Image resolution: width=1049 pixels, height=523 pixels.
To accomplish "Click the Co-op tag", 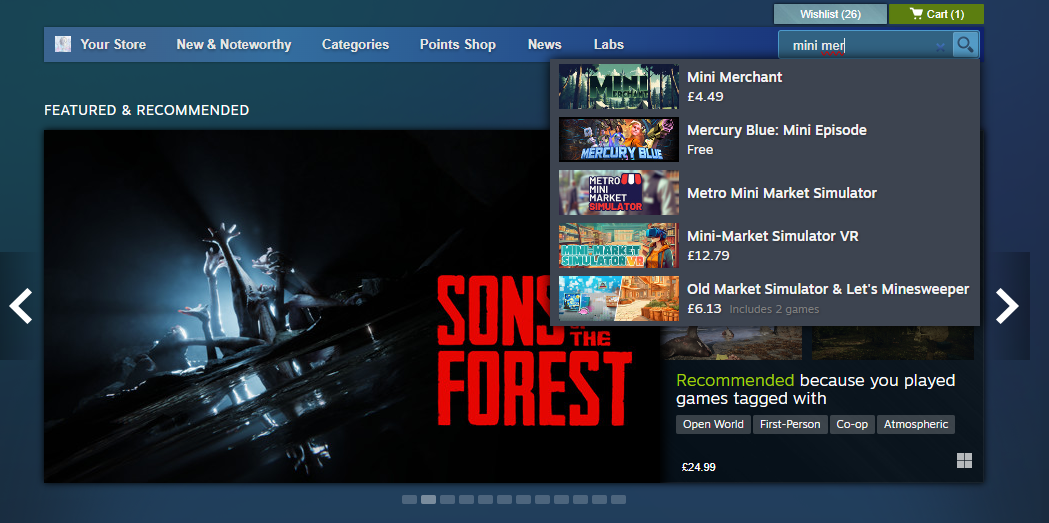I will (852, 424).
